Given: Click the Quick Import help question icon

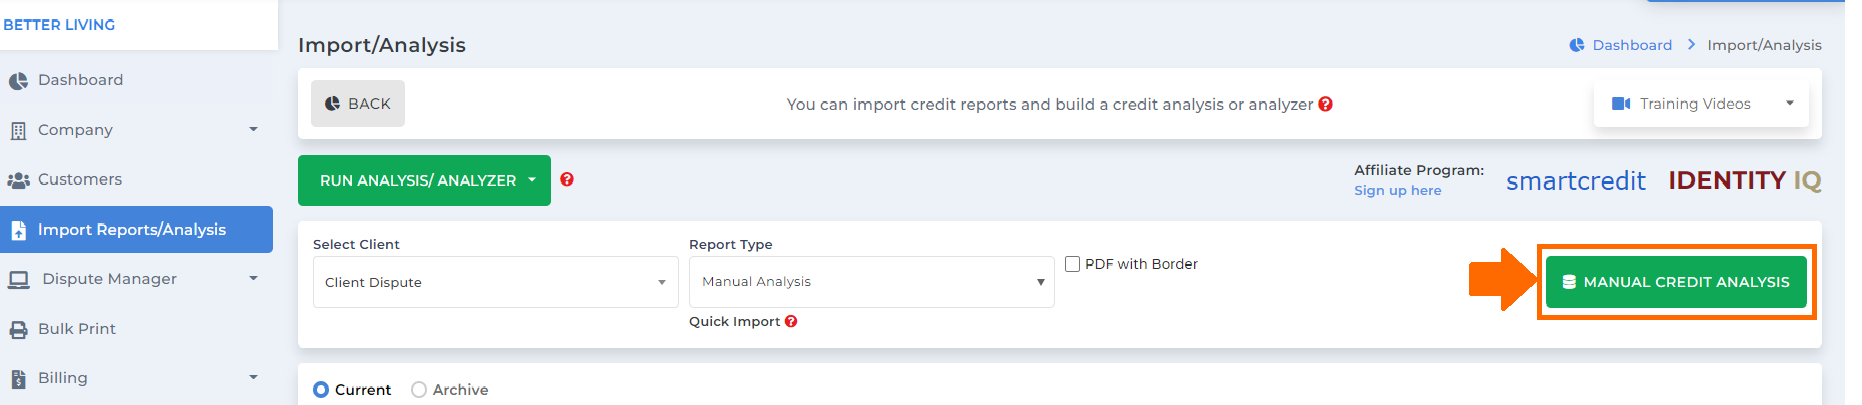Looking at the screenshot, I should click(x=791, y=321).
